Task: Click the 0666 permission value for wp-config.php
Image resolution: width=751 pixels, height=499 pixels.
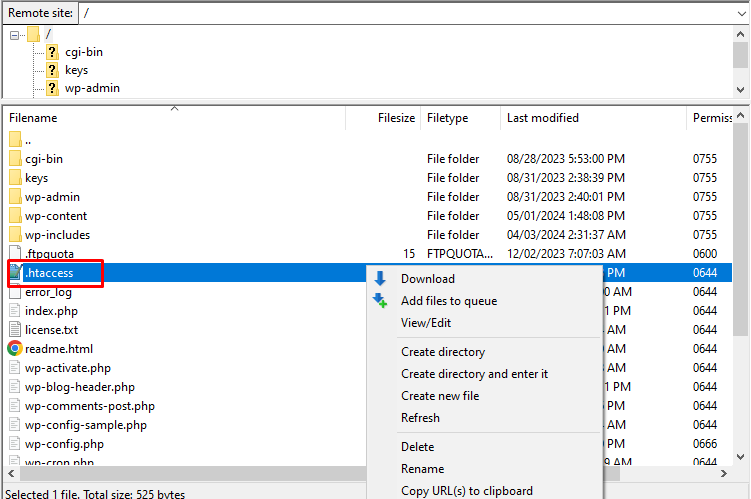Action: point(705,444)
